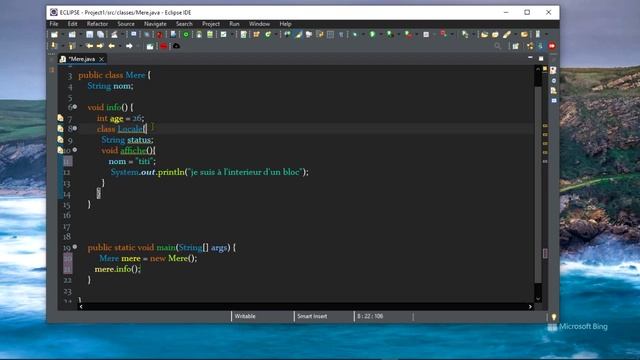
Task: Select the *Mere.java editor tab
Action: click(81, 59)
